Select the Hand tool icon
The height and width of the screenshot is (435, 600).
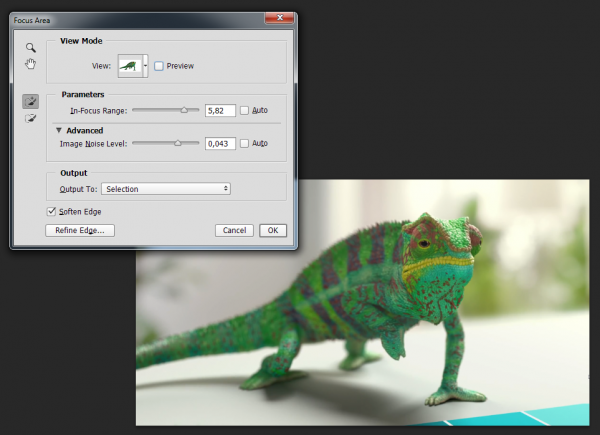coord(31,65)
